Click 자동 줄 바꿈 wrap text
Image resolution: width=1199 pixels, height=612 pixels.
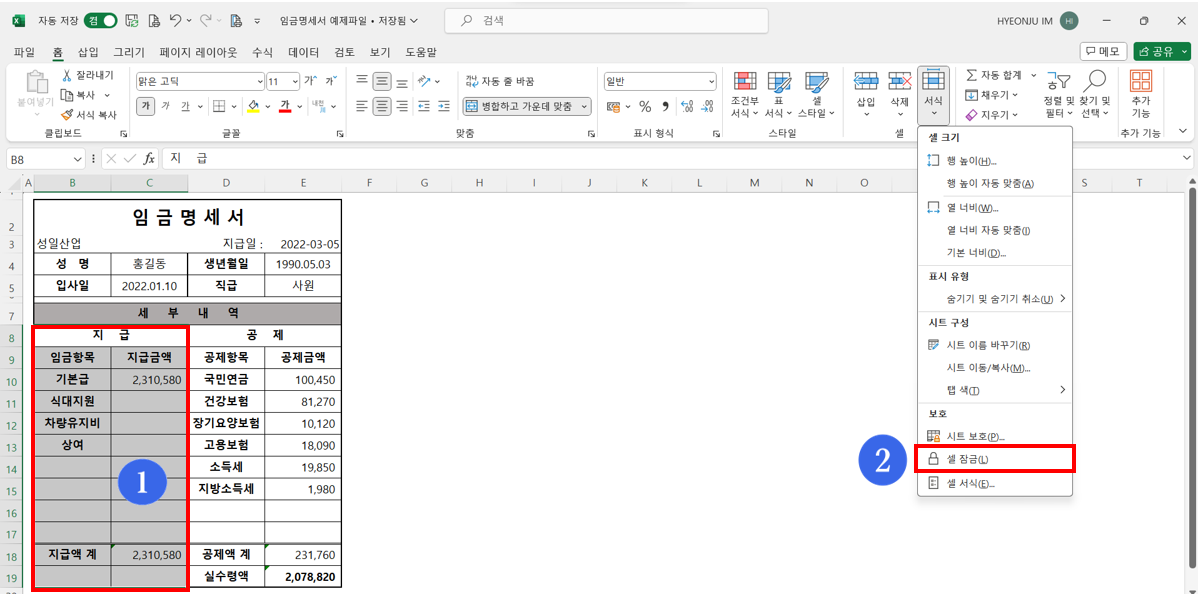[x=499, y=81]
